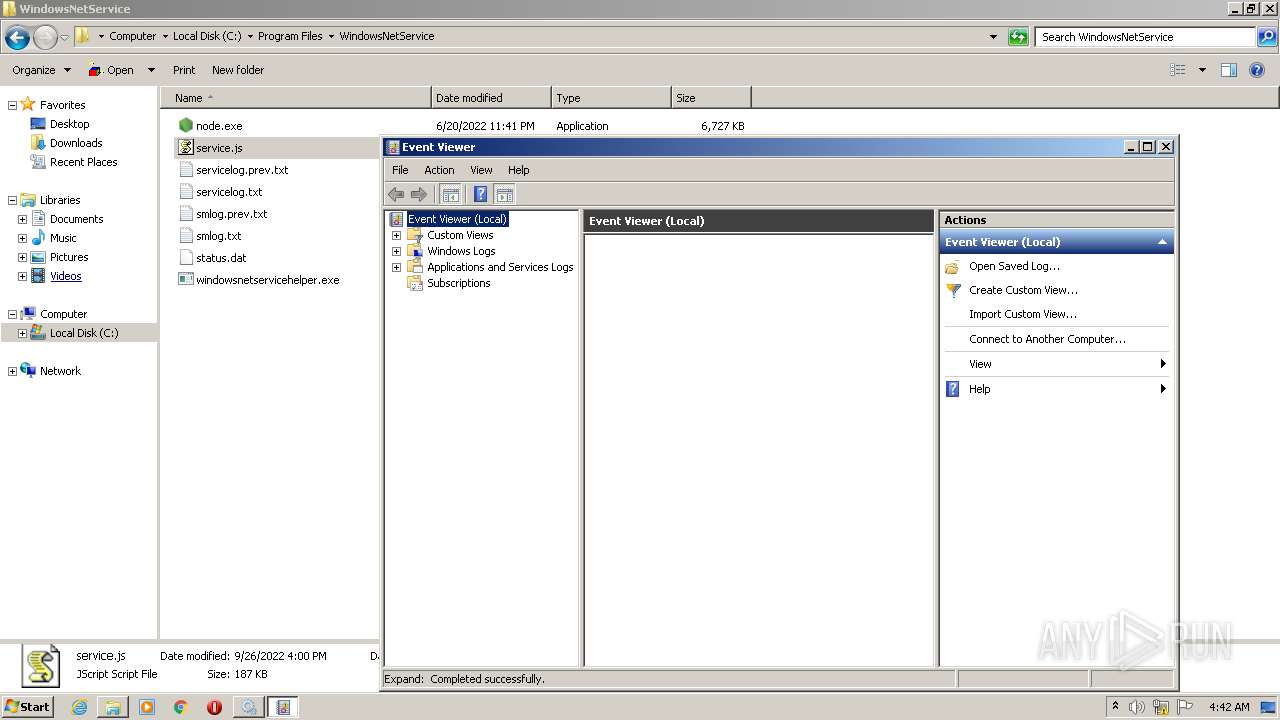Open the Action menu in Event Viewer
The width and height of the screenshot is (1280, 720).
pos(439,170)
